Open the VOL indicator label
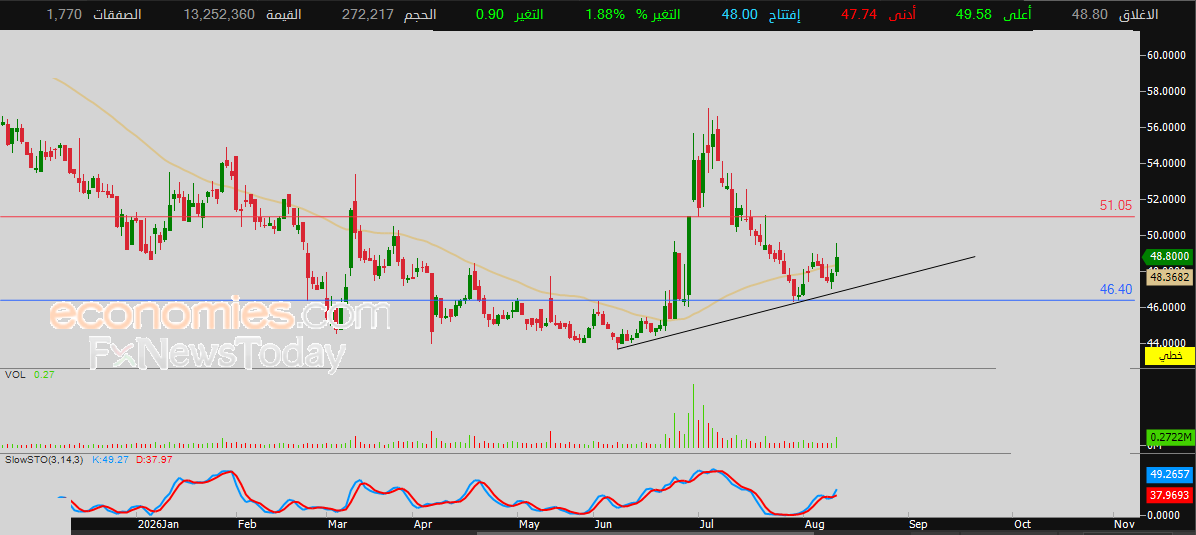 [x=14, y=375]
